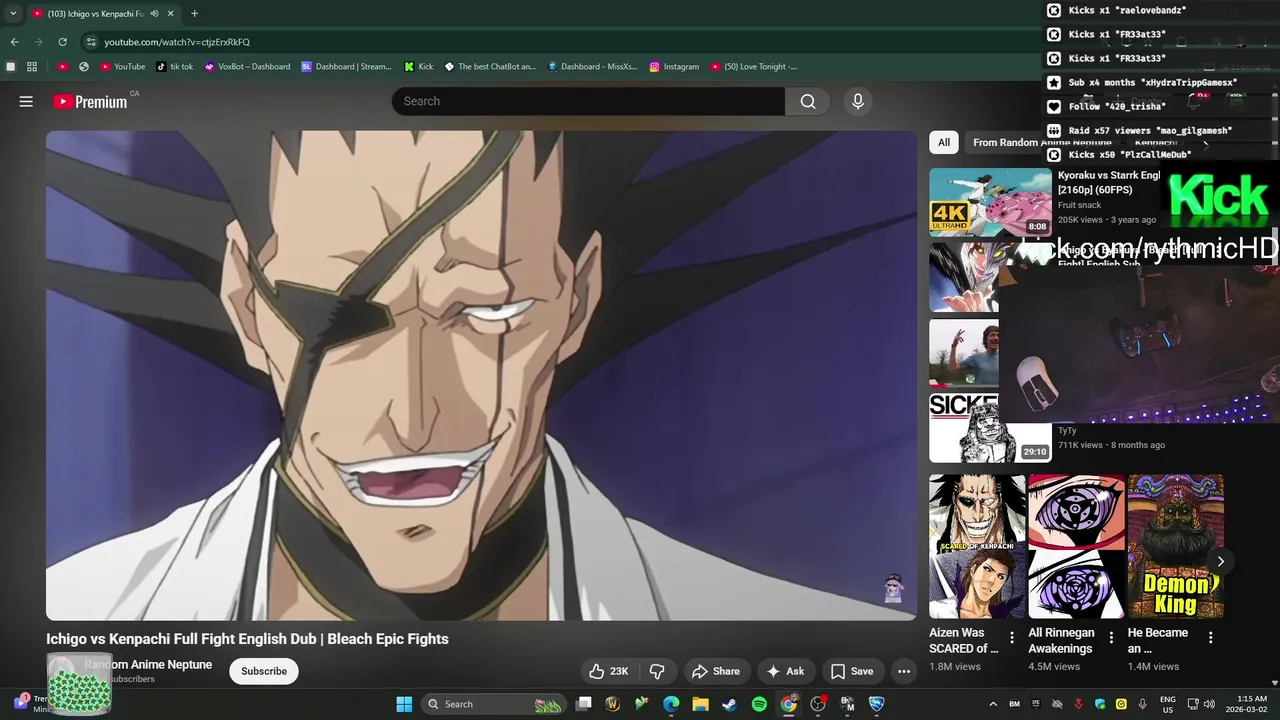Open the Dashboard - MissXs bookmark
This screenshot has height=720, width=1280.
click(592, 67)
